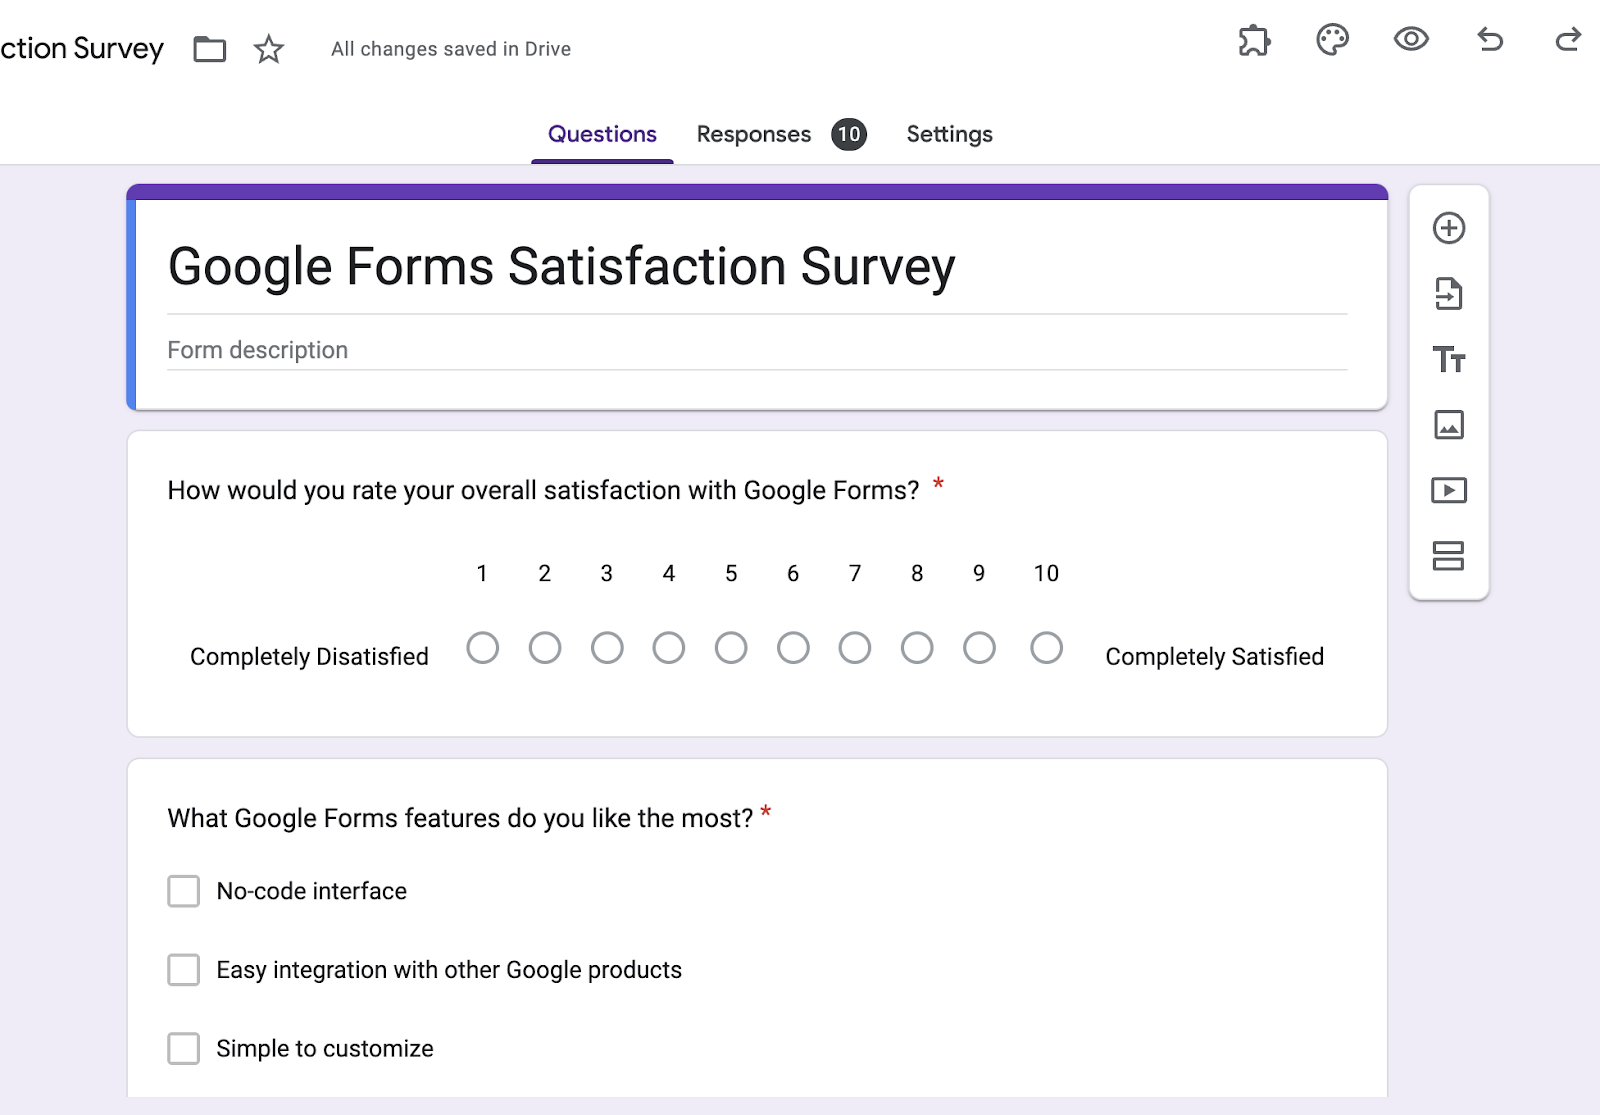Check the No-code interface checkbox

[x=184, y=891]
